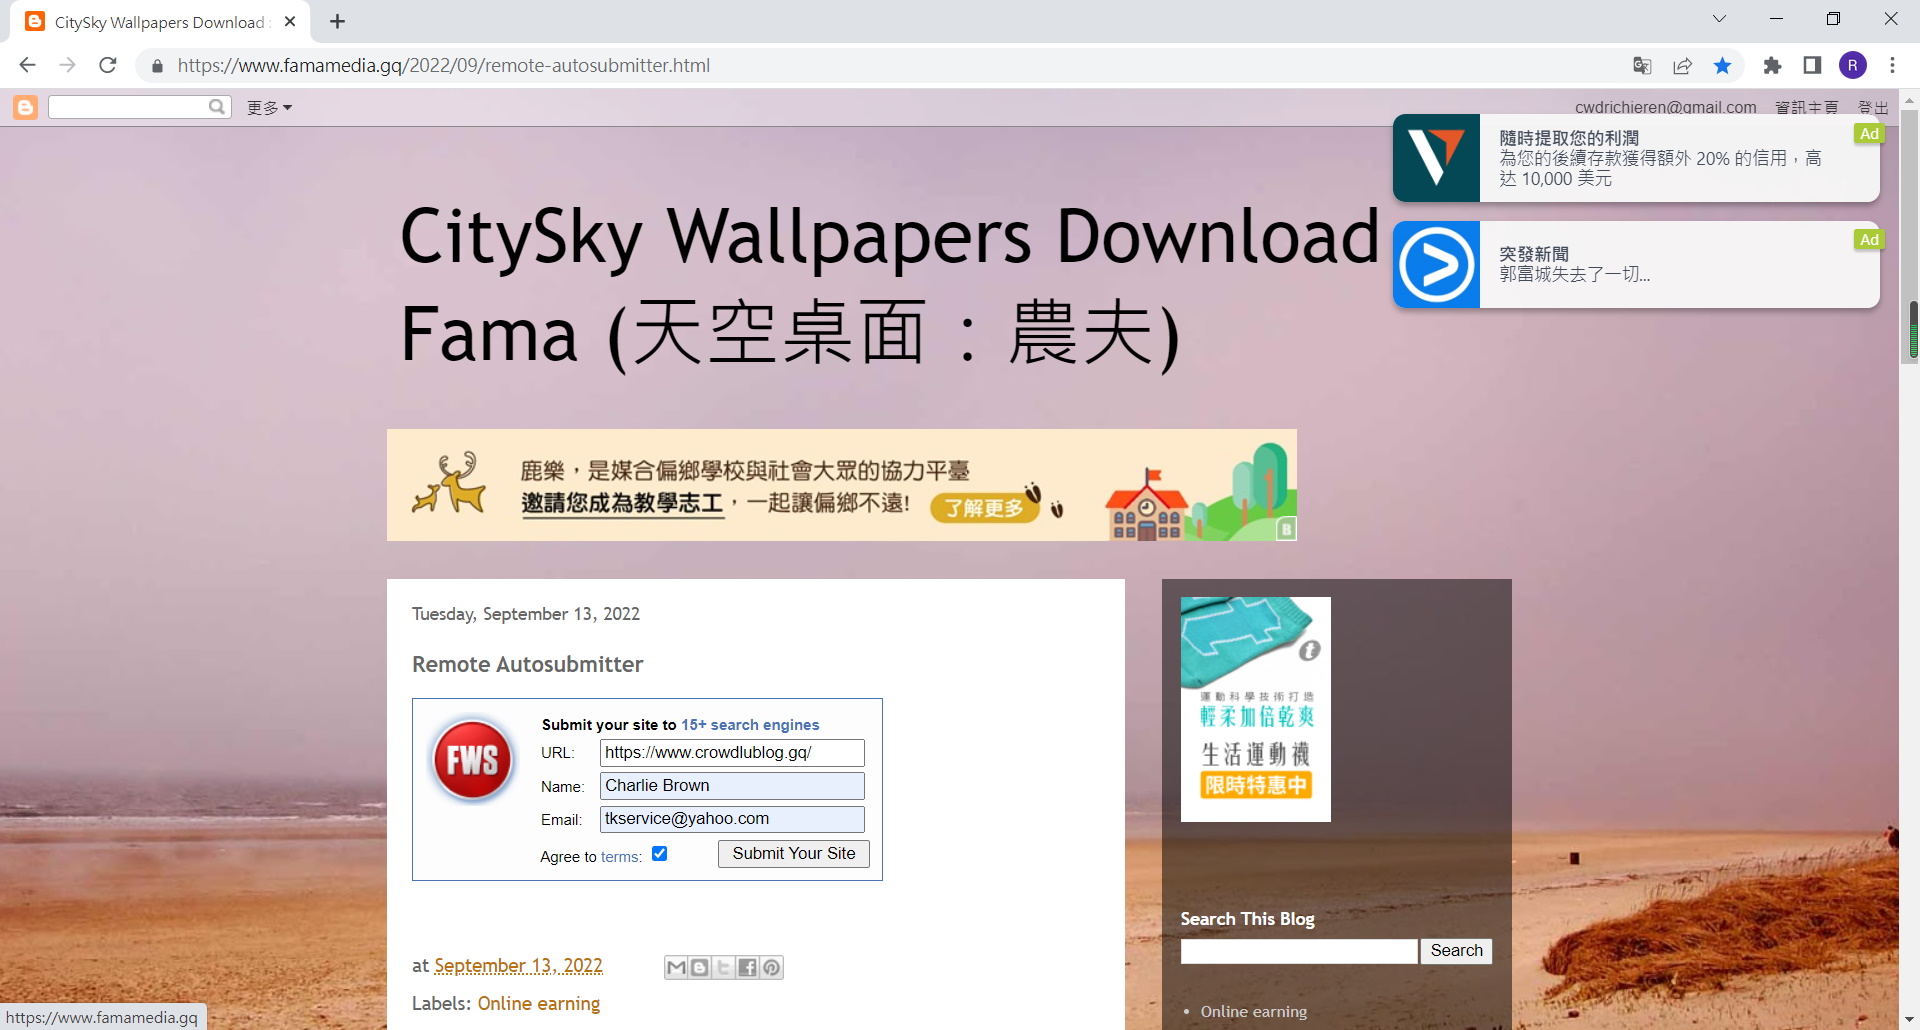
Task: Toggle Agree to terms checkbox
Action: pos(660,854)
